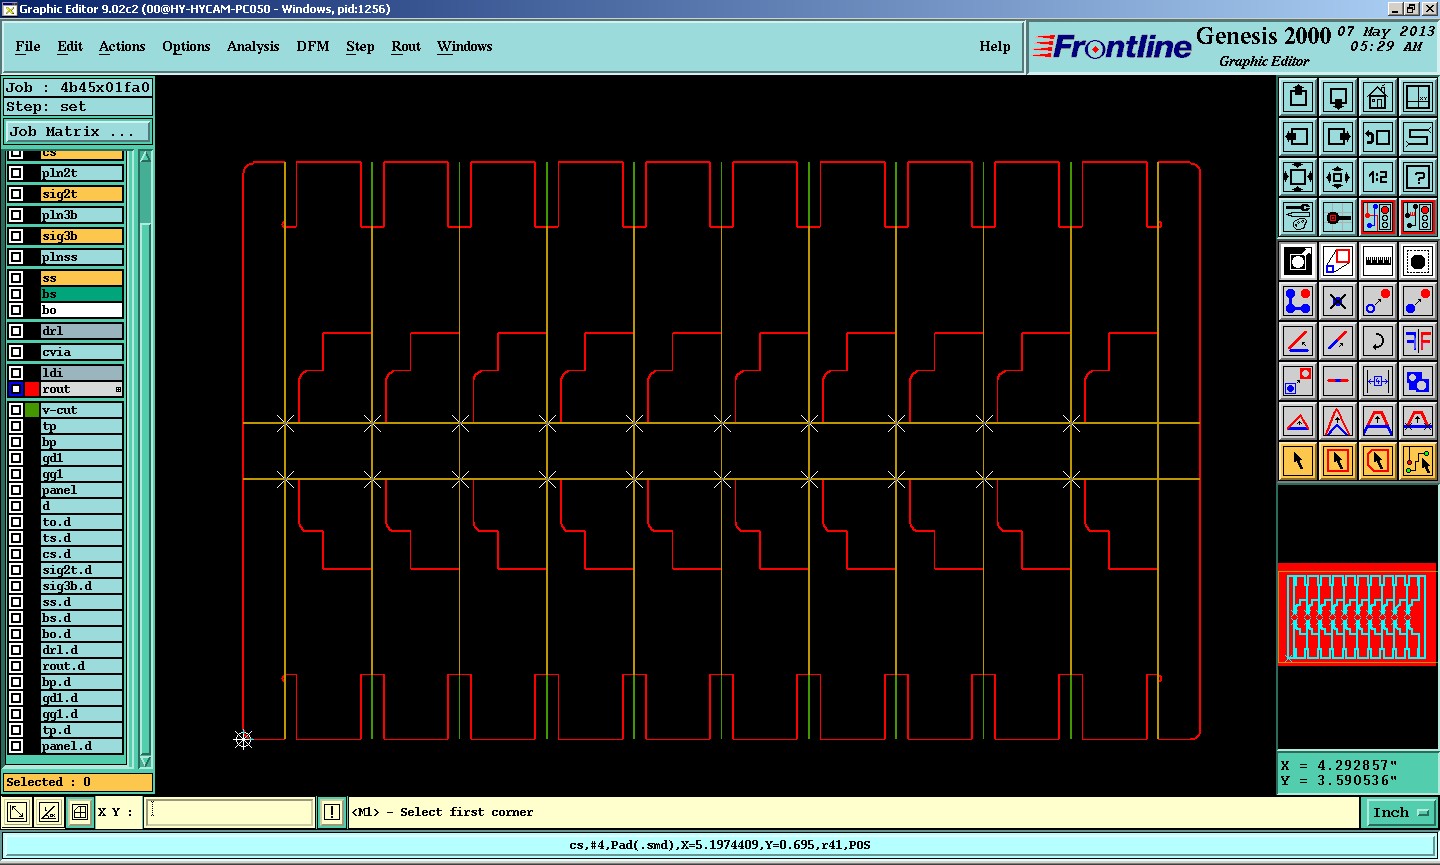This screenshot has width=1440, height=865.
Task: Click the layer list scrollbar down arrow
Action: [145, 761]
